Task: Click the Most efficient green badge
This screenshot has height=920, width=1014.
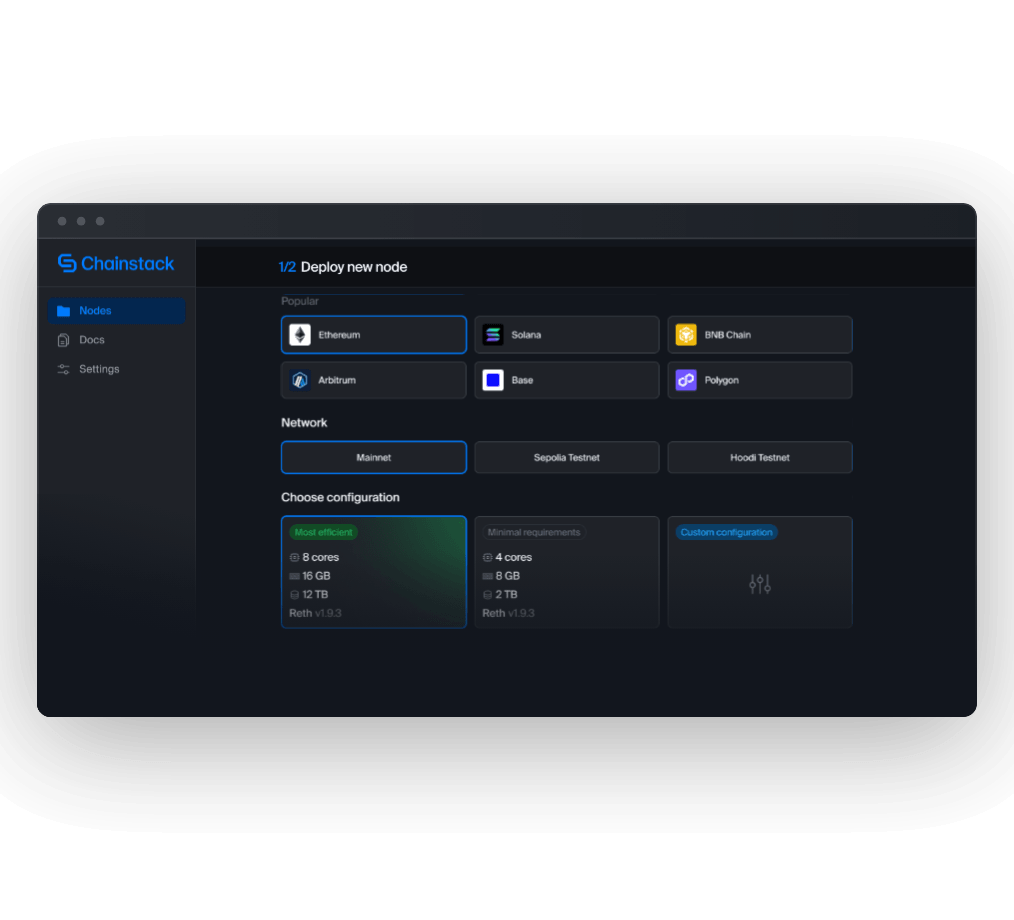Action: [x=323, y=533]
